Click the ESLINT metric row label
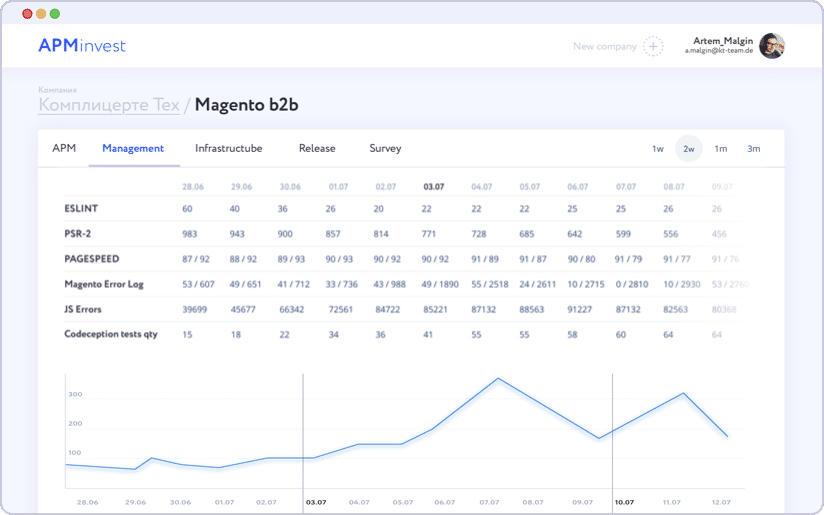 tap(81, 208)
